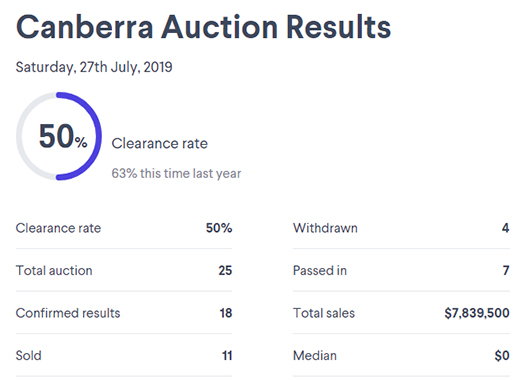Click the 50% clearance rate circular gauge
Screen dimensions: 531x380
pyautogui.click(x=59, y=136)
